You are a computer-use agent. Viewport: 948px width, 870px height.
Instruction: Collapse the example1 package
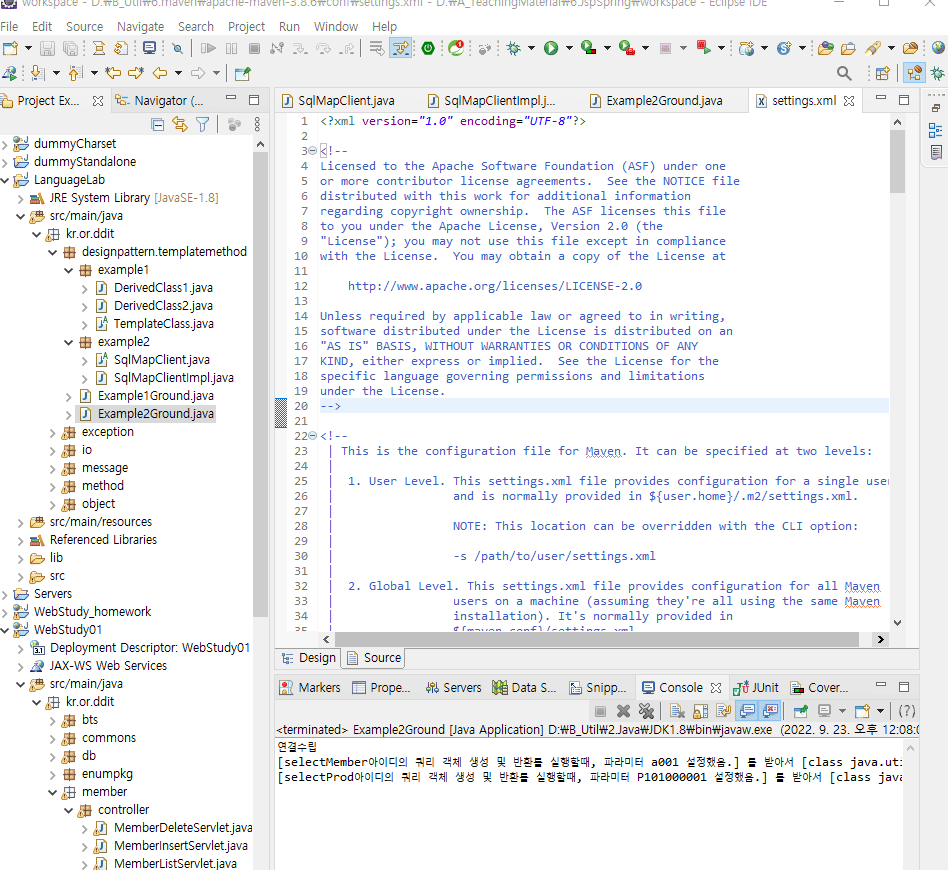(x=68, y=270)
